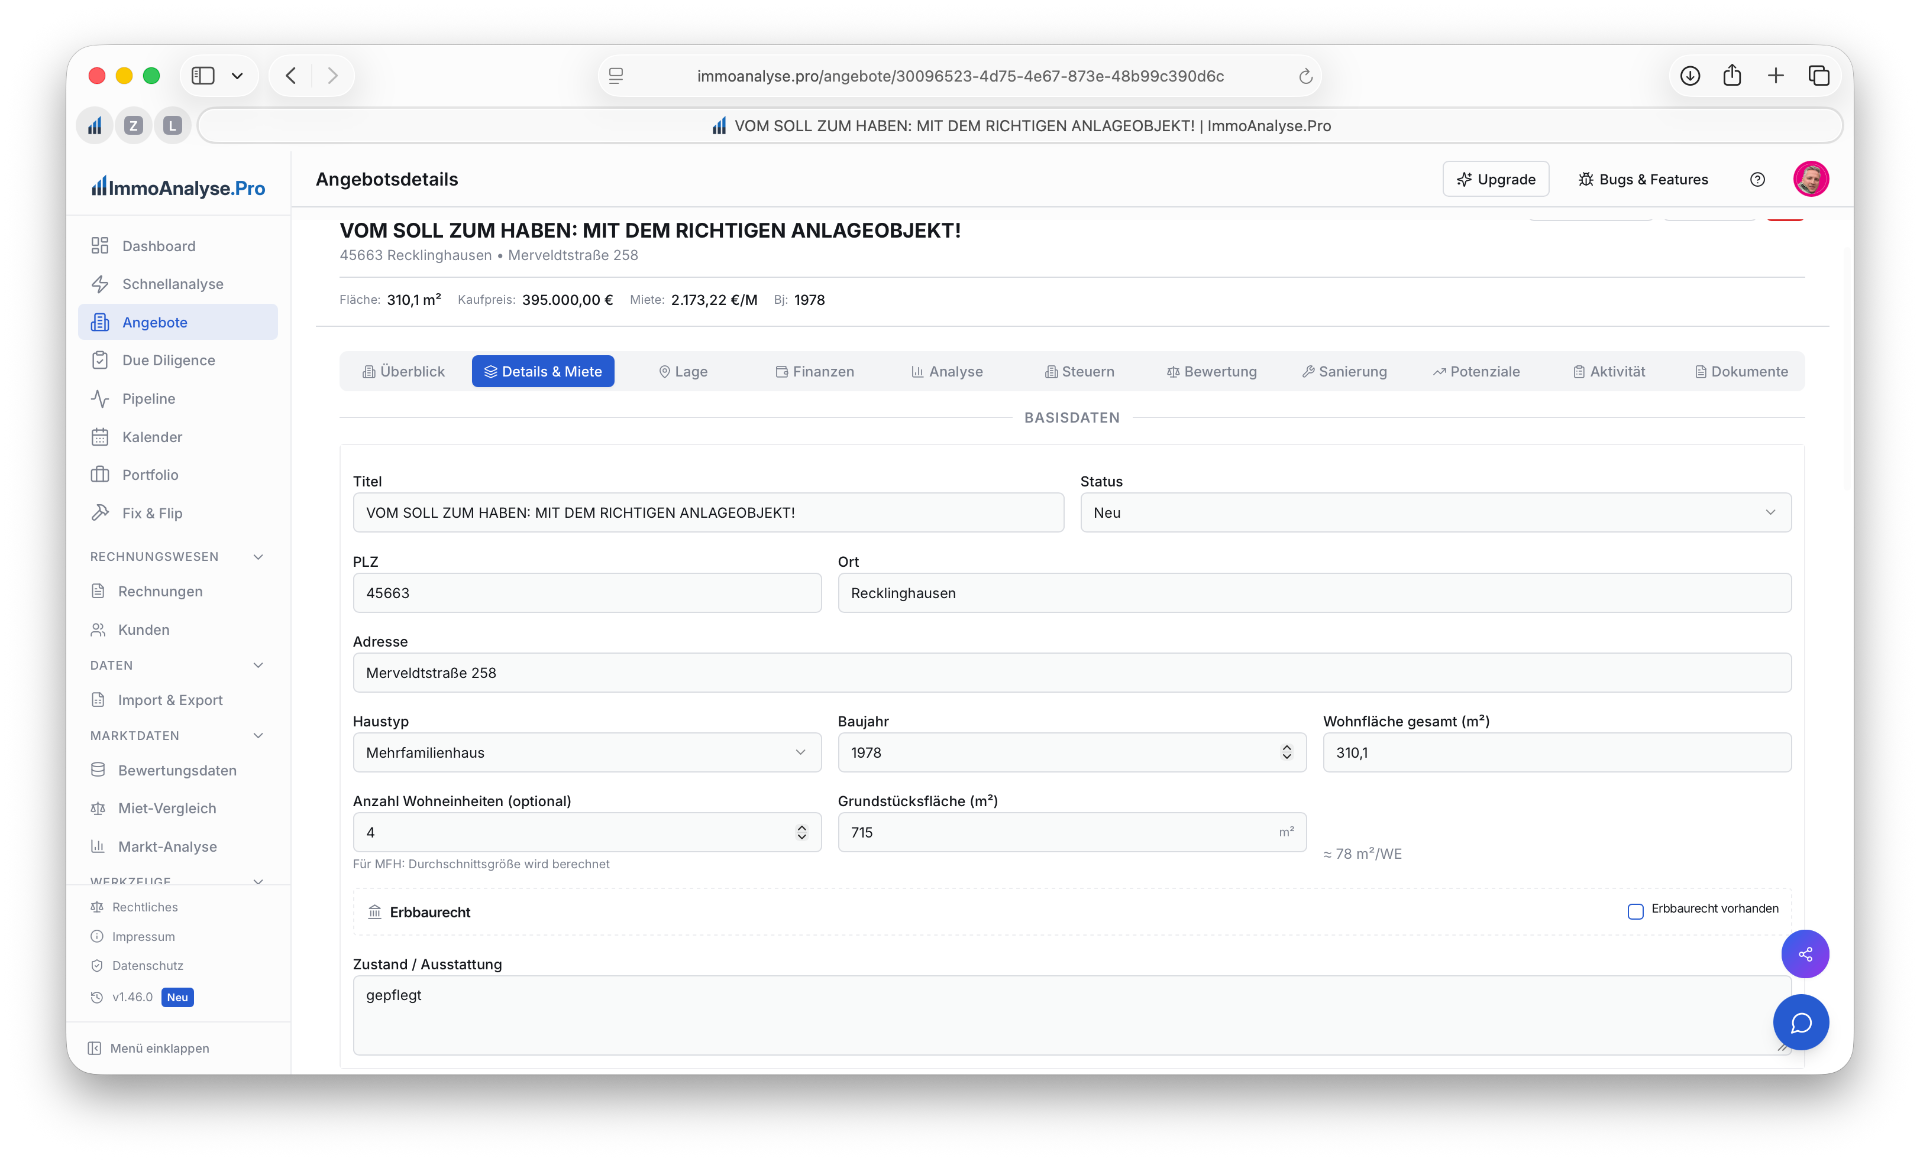Check the Erbbaurecht vorhanden checkbox
Screen dimensions: 1920x1162
coord(1635,911)
